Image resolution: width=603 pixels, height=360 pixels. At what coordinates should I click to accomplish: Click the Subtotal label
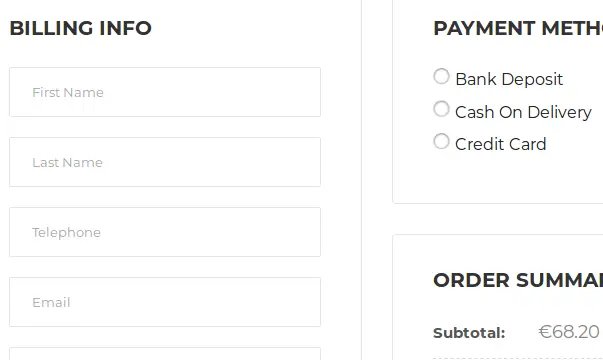[469, 333]
